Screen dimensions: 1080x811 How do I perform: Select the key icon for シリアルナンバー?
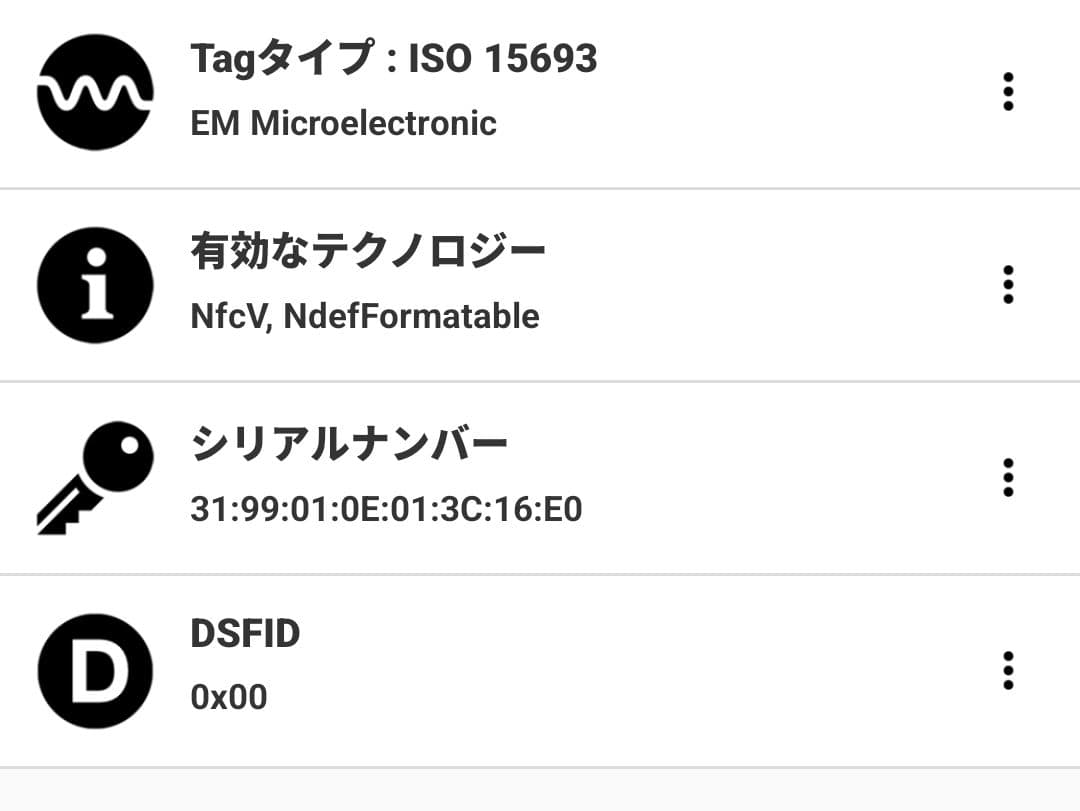pyautogui.click(x=94, y=476)
